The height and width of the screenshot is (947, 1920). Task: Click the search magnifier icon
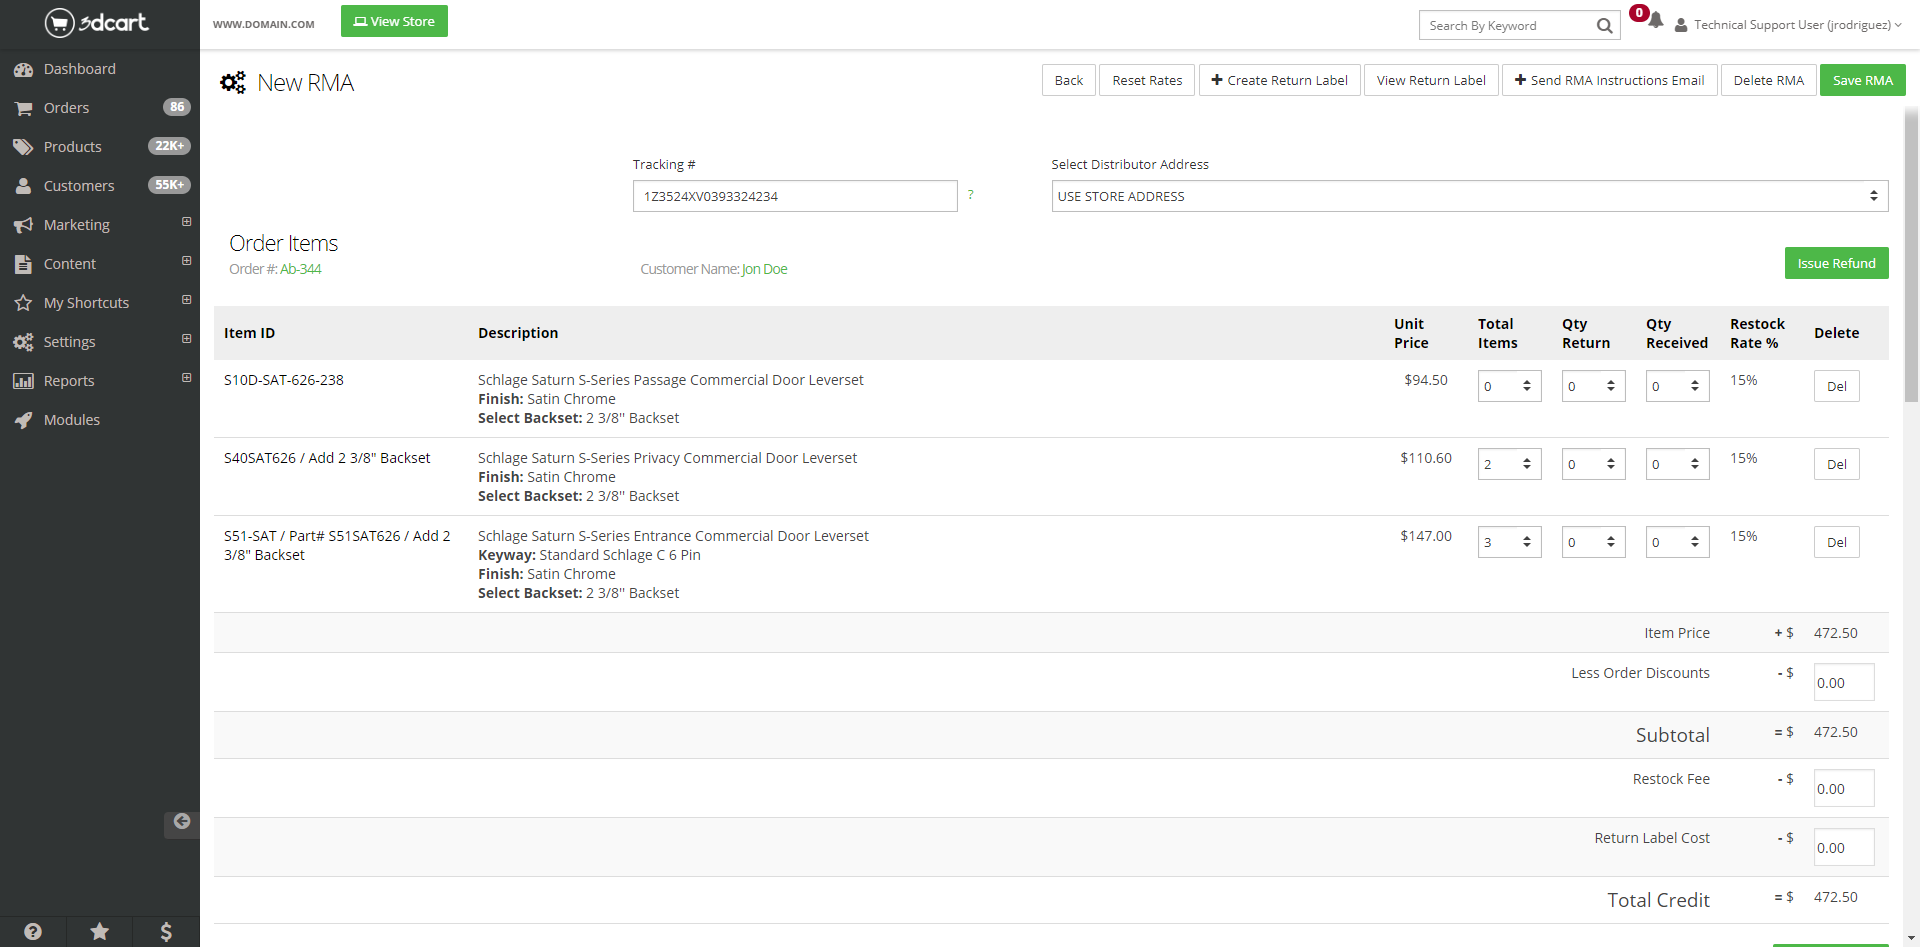(1604, 26)
